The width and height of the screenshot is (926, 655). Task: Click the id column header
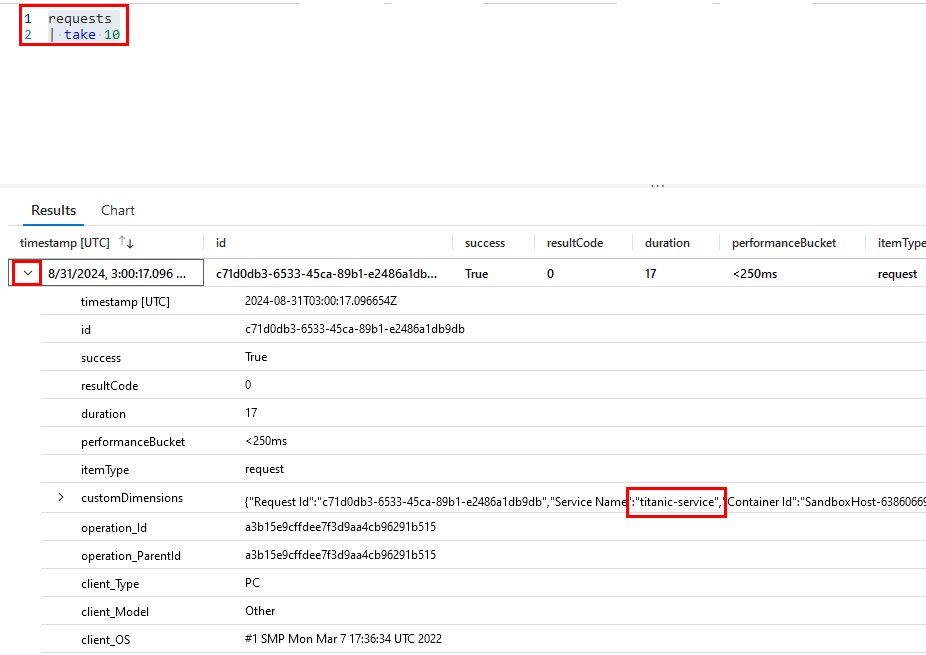221,243
